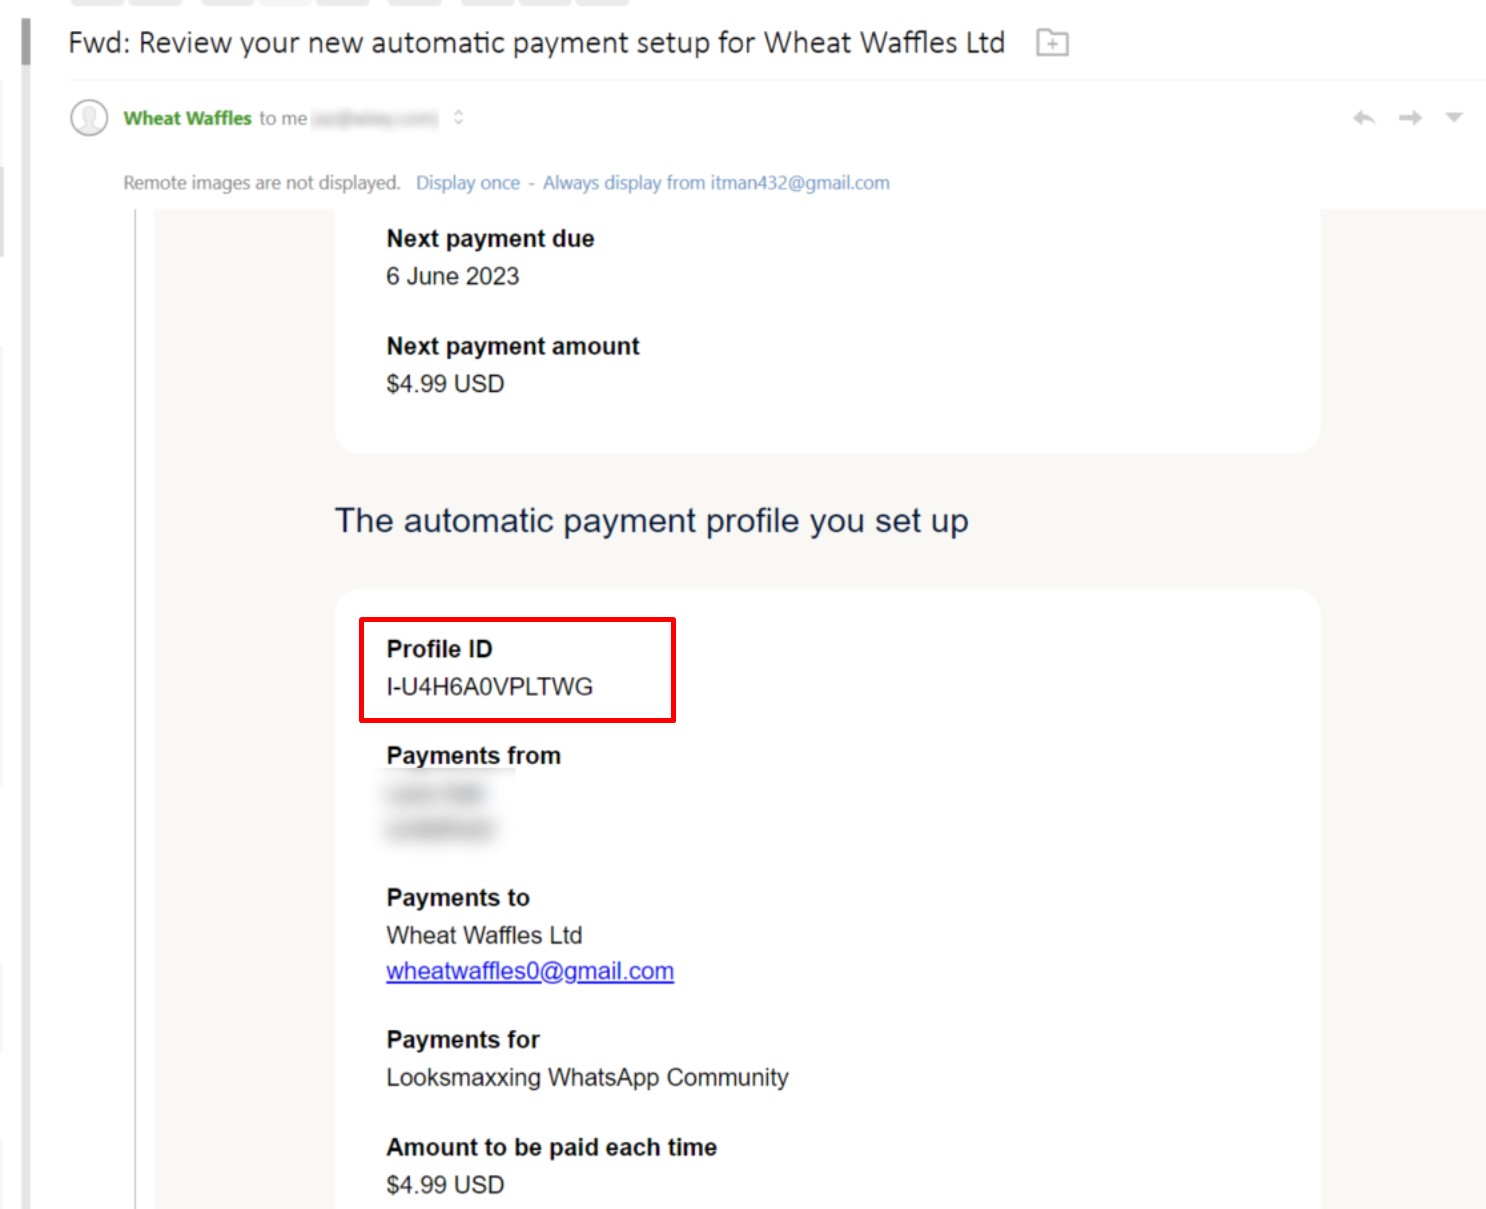Click the Wheat Waffles Ltd payee name

pyautogui.click(x=484, y=935)
